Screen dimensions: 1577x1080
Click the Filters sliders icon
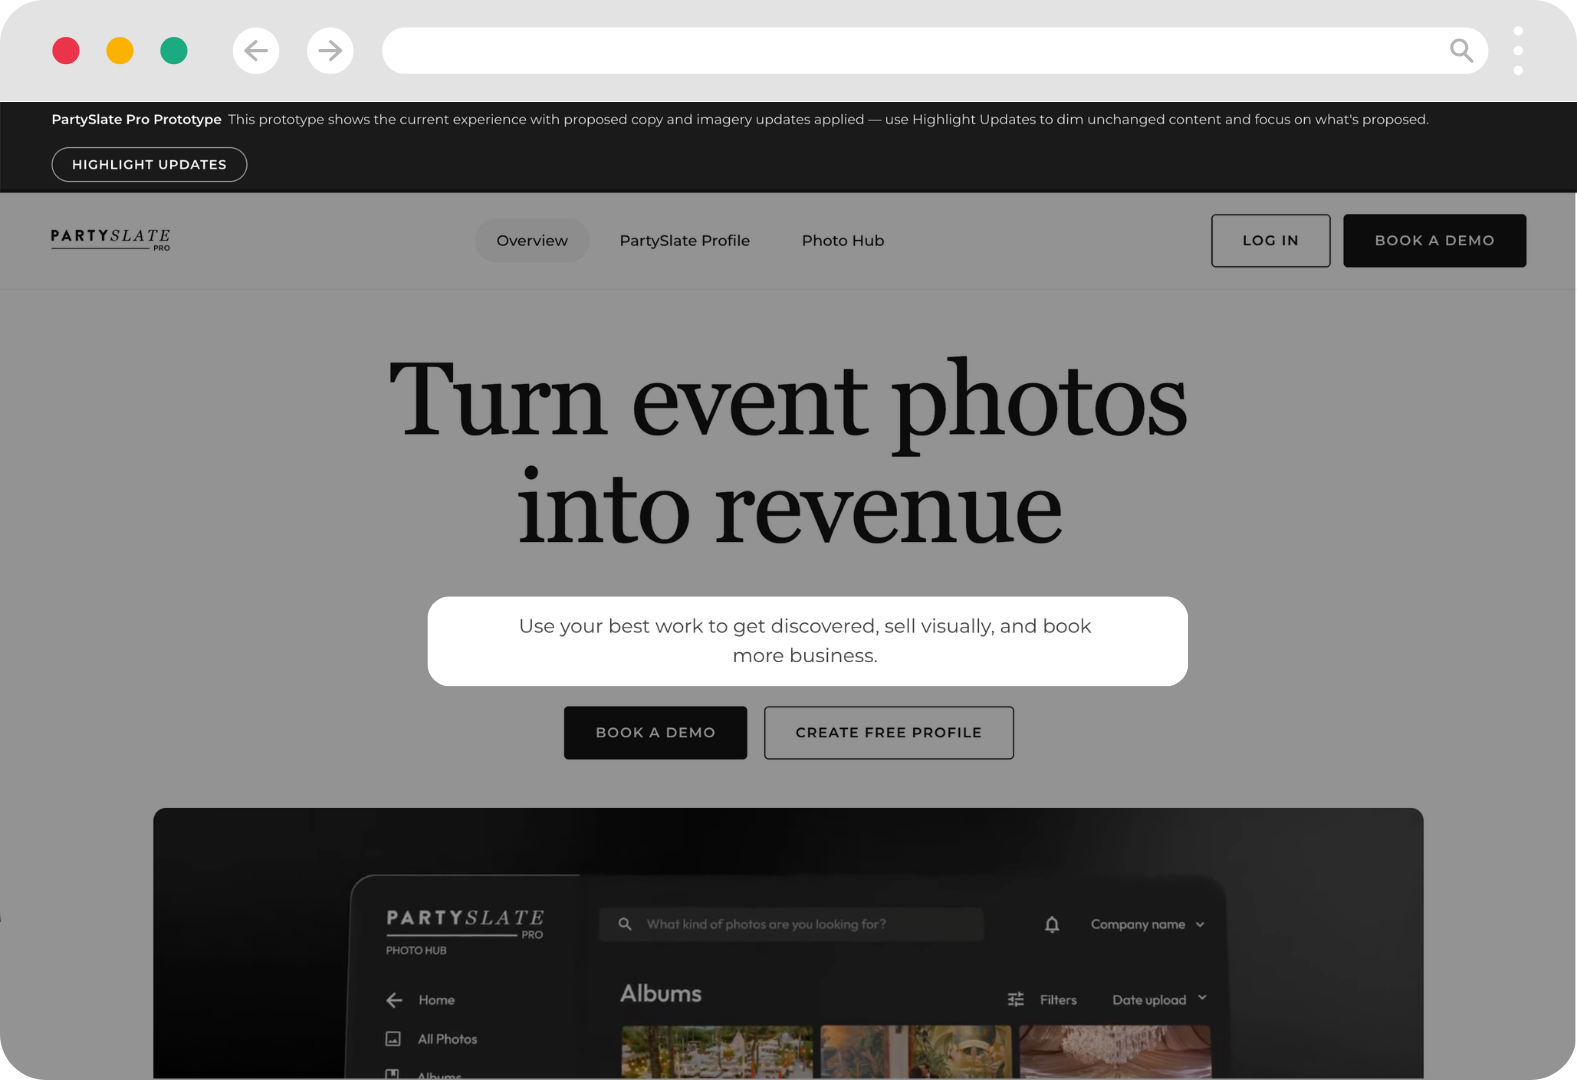point(1016,999)
